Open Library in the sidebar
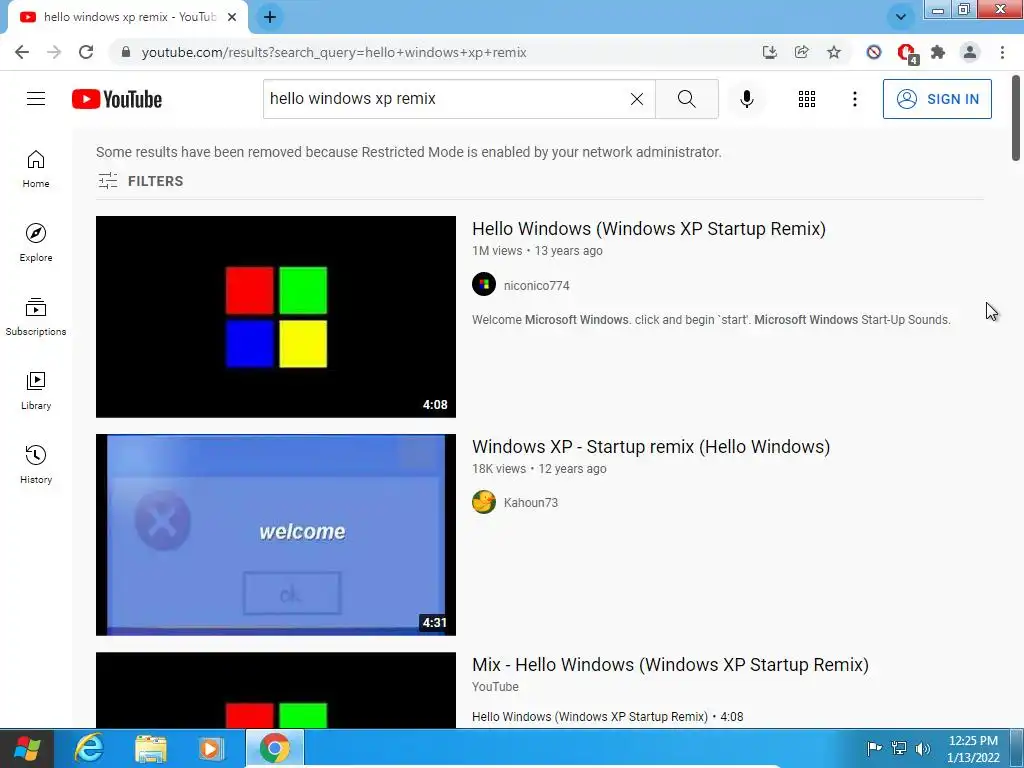This screenshot has height=768, width=1024. (36, 391)
